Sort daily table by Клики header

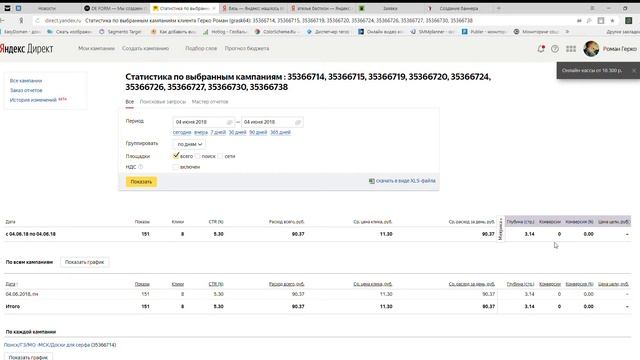coord(178,284)
